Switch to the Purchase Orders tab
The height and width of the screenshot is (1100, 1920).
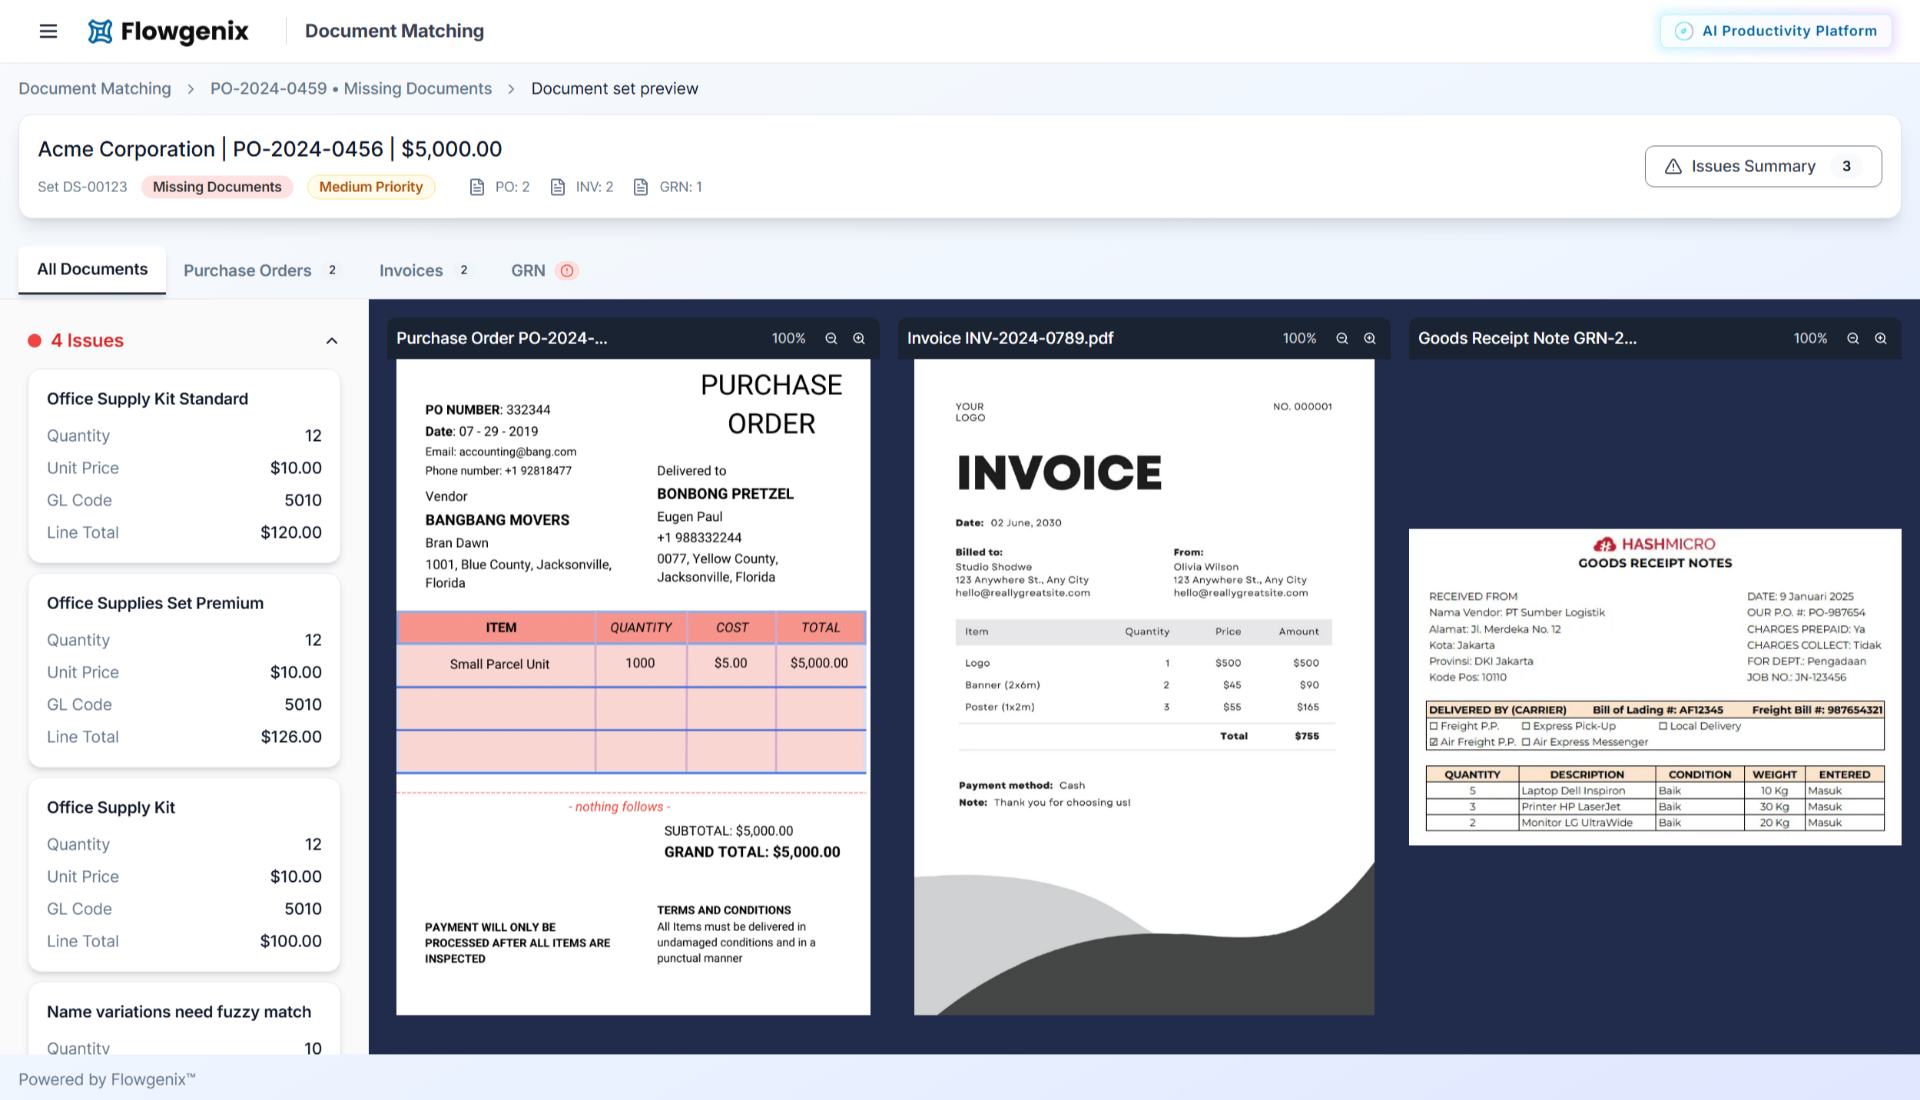(262, 270)
